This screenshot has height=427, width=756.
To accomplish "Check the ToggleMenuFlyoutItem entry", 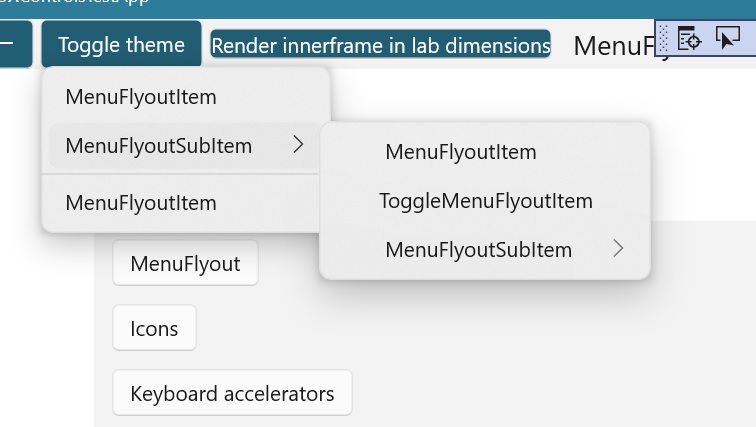I will pos(485,201).
